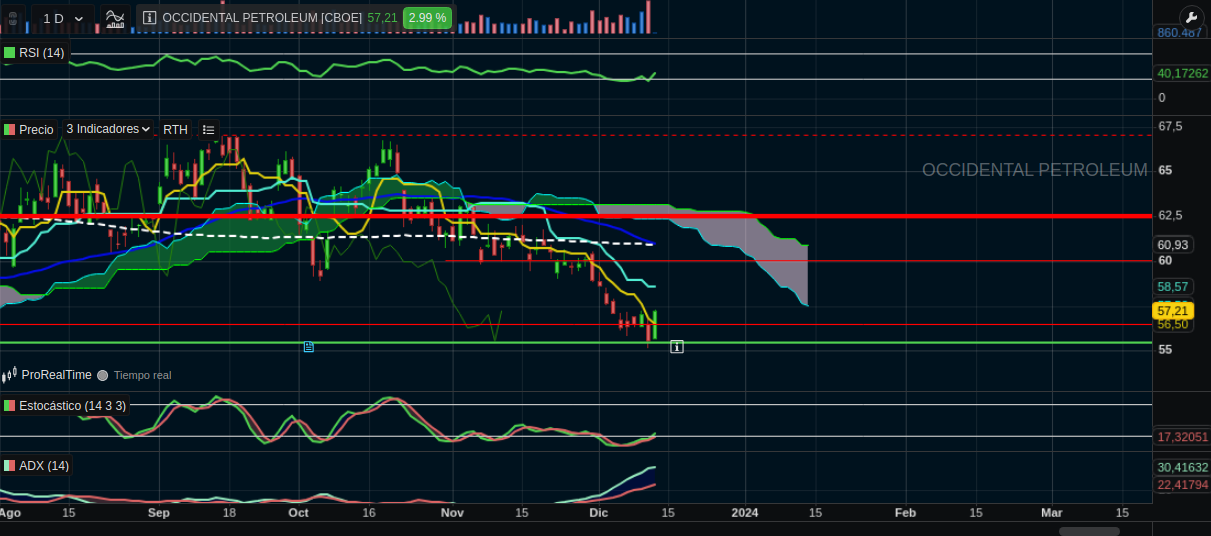Viewport: 1211px width, 536px height.
Task: Click the yellow 57,21 current price tag
Action: (x=1173, y=311)
